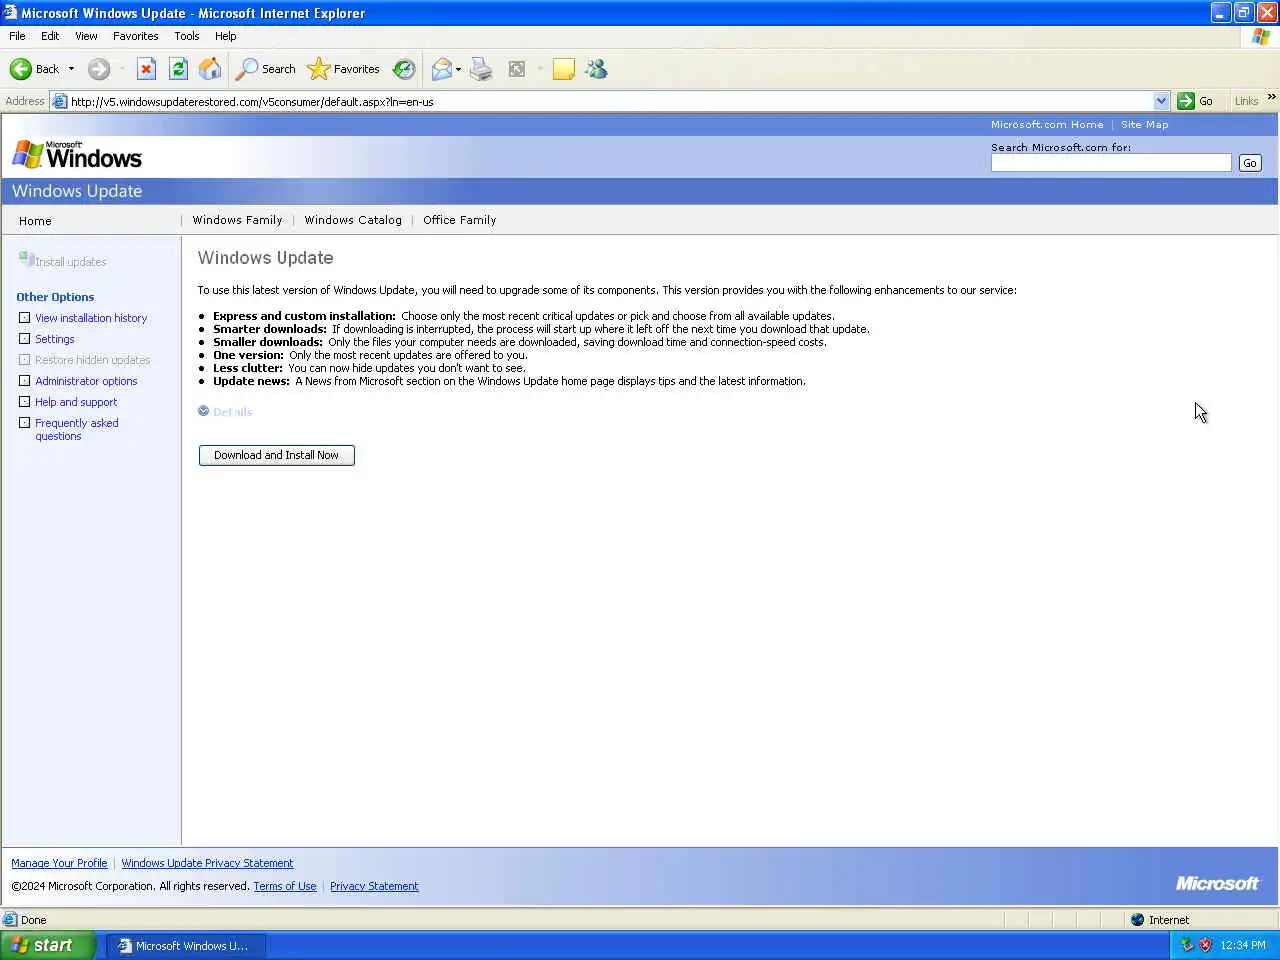Open the Tools menu
This screenshot has height=960, width=1280.
point(187,36)
